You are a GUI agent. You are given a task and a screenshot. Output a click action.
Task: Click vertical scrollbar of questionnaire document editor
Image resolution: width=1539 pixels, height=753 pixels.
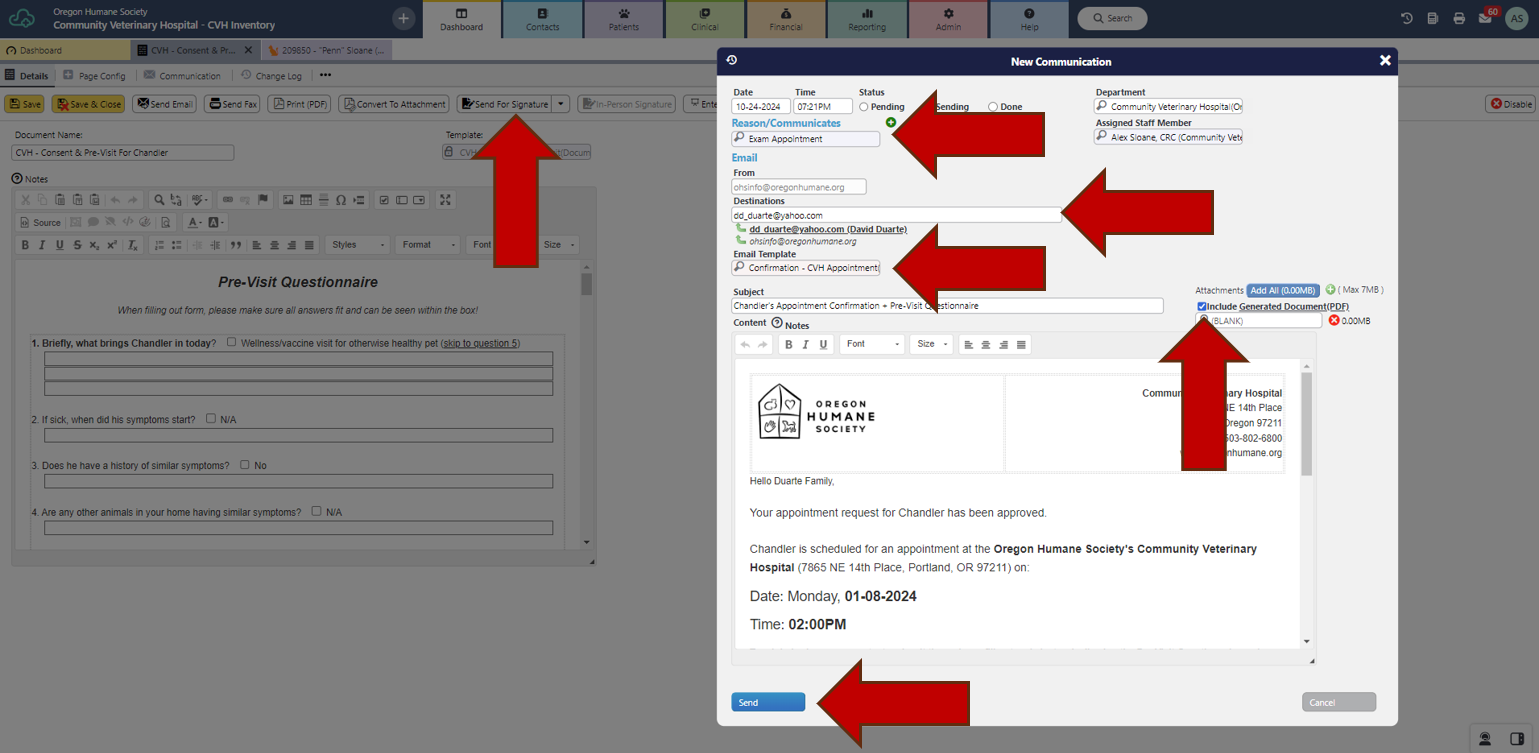(587, 405)
